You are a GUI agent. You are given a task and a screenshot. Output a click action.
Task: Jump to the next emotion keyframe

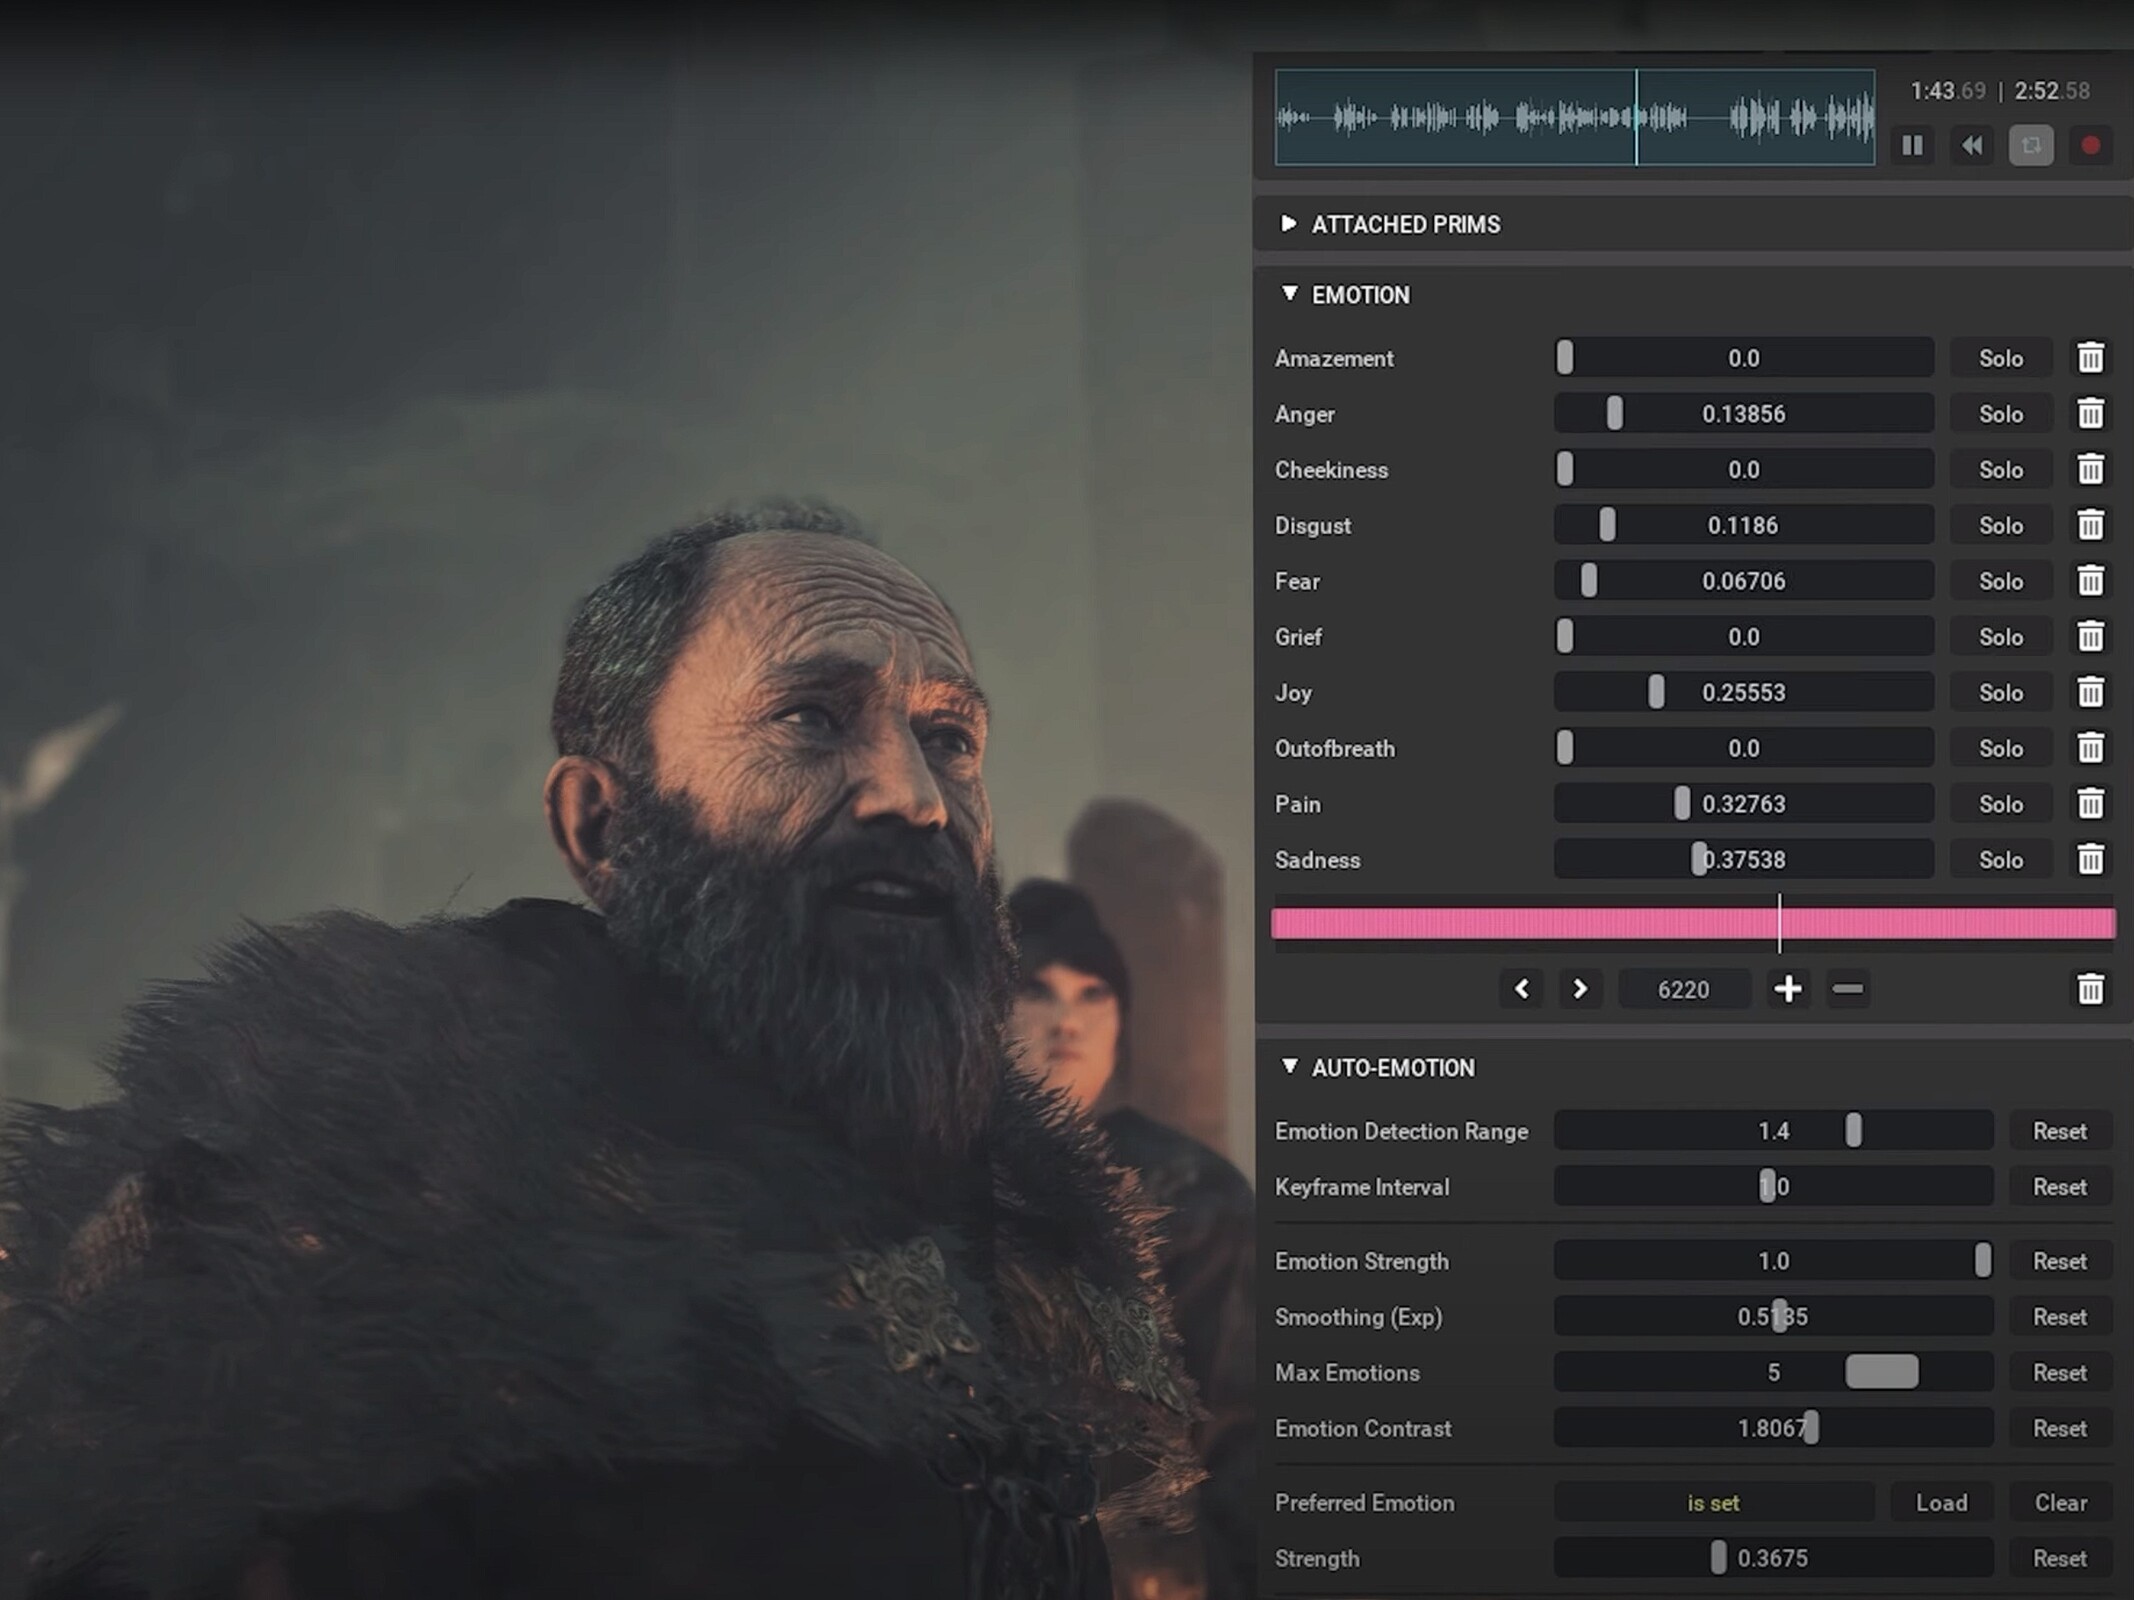click(1580, 989)
